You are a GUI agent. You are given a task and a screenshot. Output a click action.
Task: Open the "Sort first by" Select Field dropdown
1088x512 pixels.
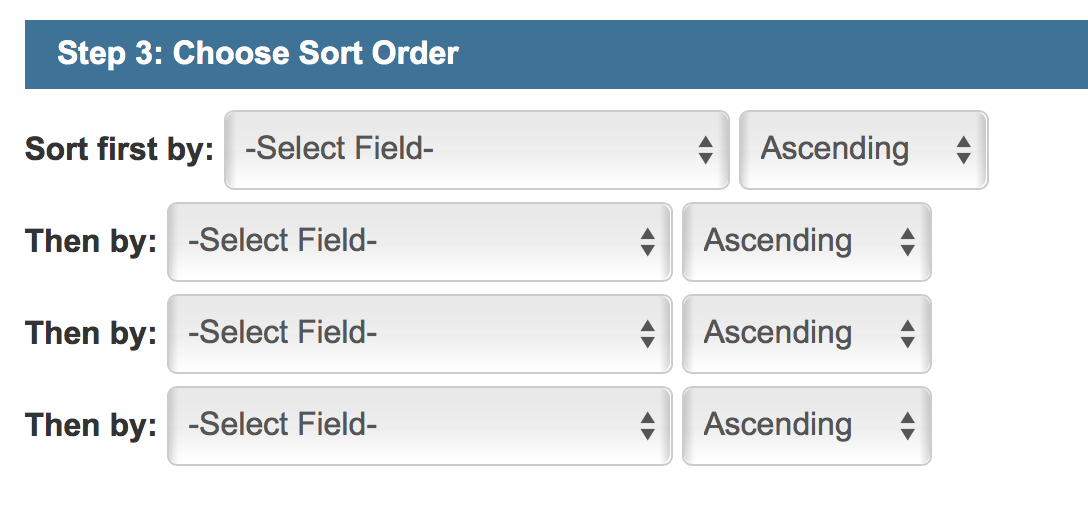point(476,150)
